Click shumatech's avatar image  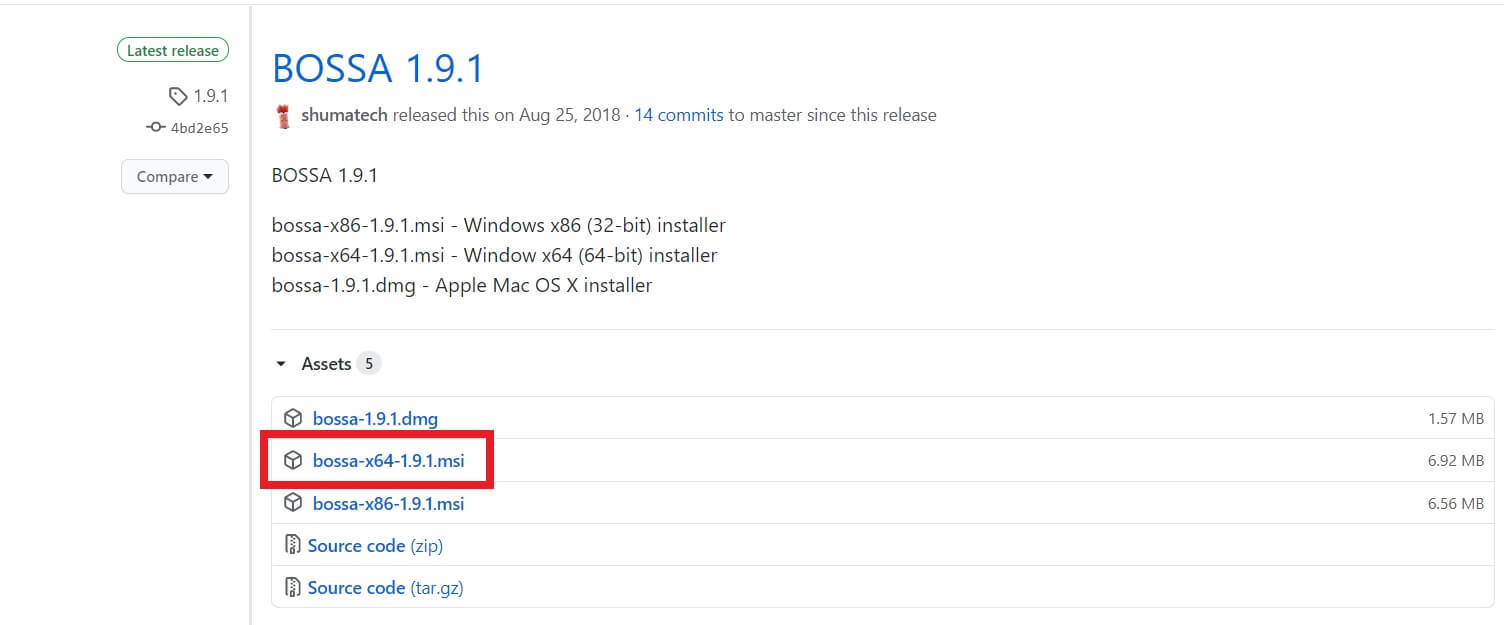click(284, 116)
